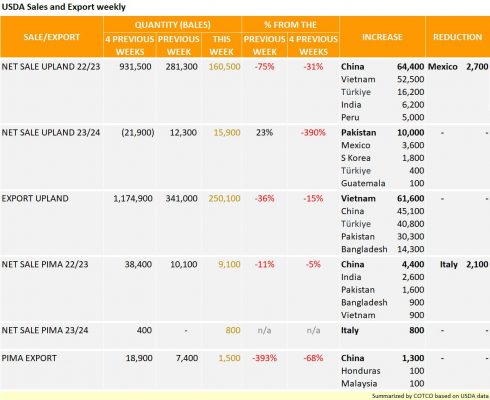Click the % FROM THE header
Viewport: 490px width, 400px height.
coord(290,25)
